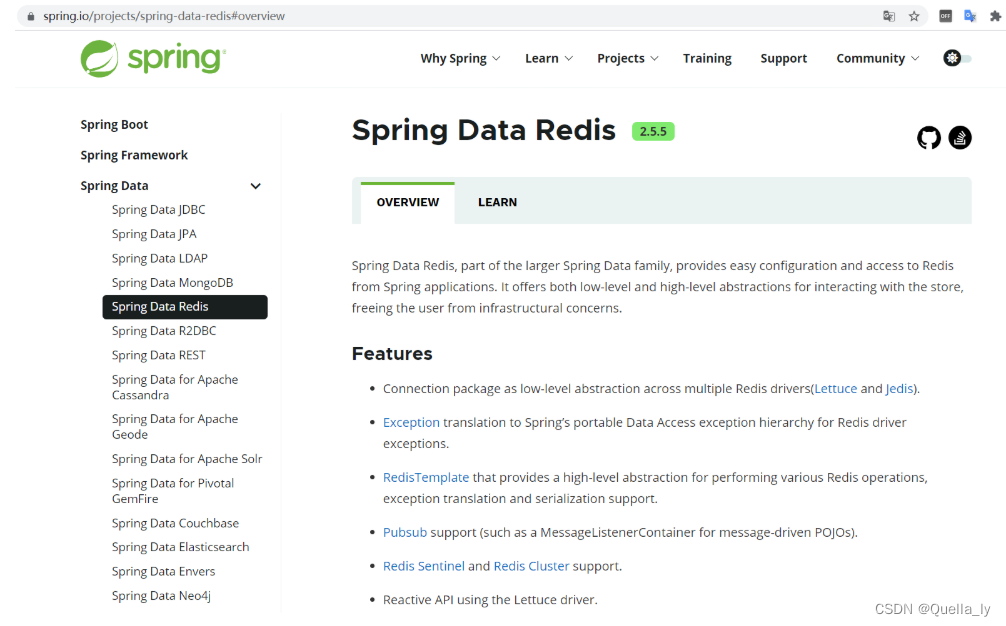Select Spring Data MongoDB in sidebar
The width and height of the screenshot is (1006, 626).
pyautogui.click(x=172, y=283)
